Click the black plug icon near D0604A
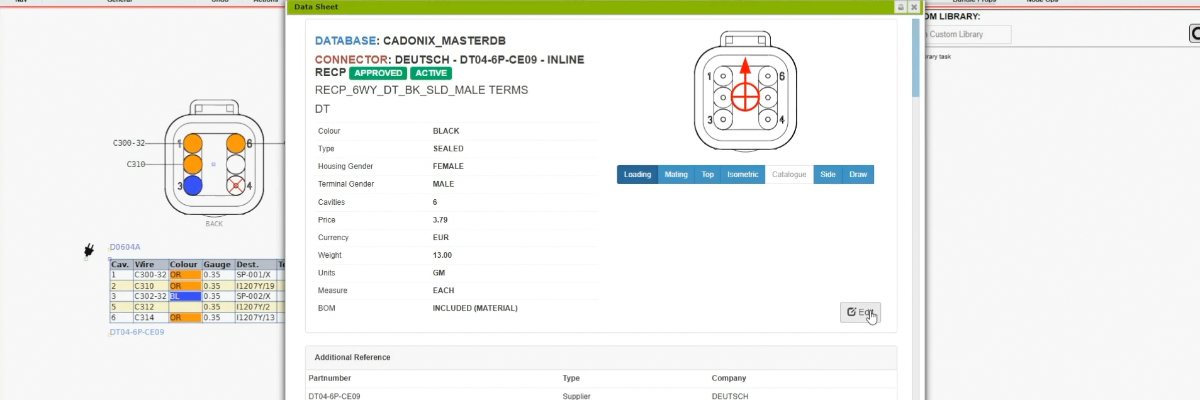Viewport: 1200px width, 400px height. (90, 248)
